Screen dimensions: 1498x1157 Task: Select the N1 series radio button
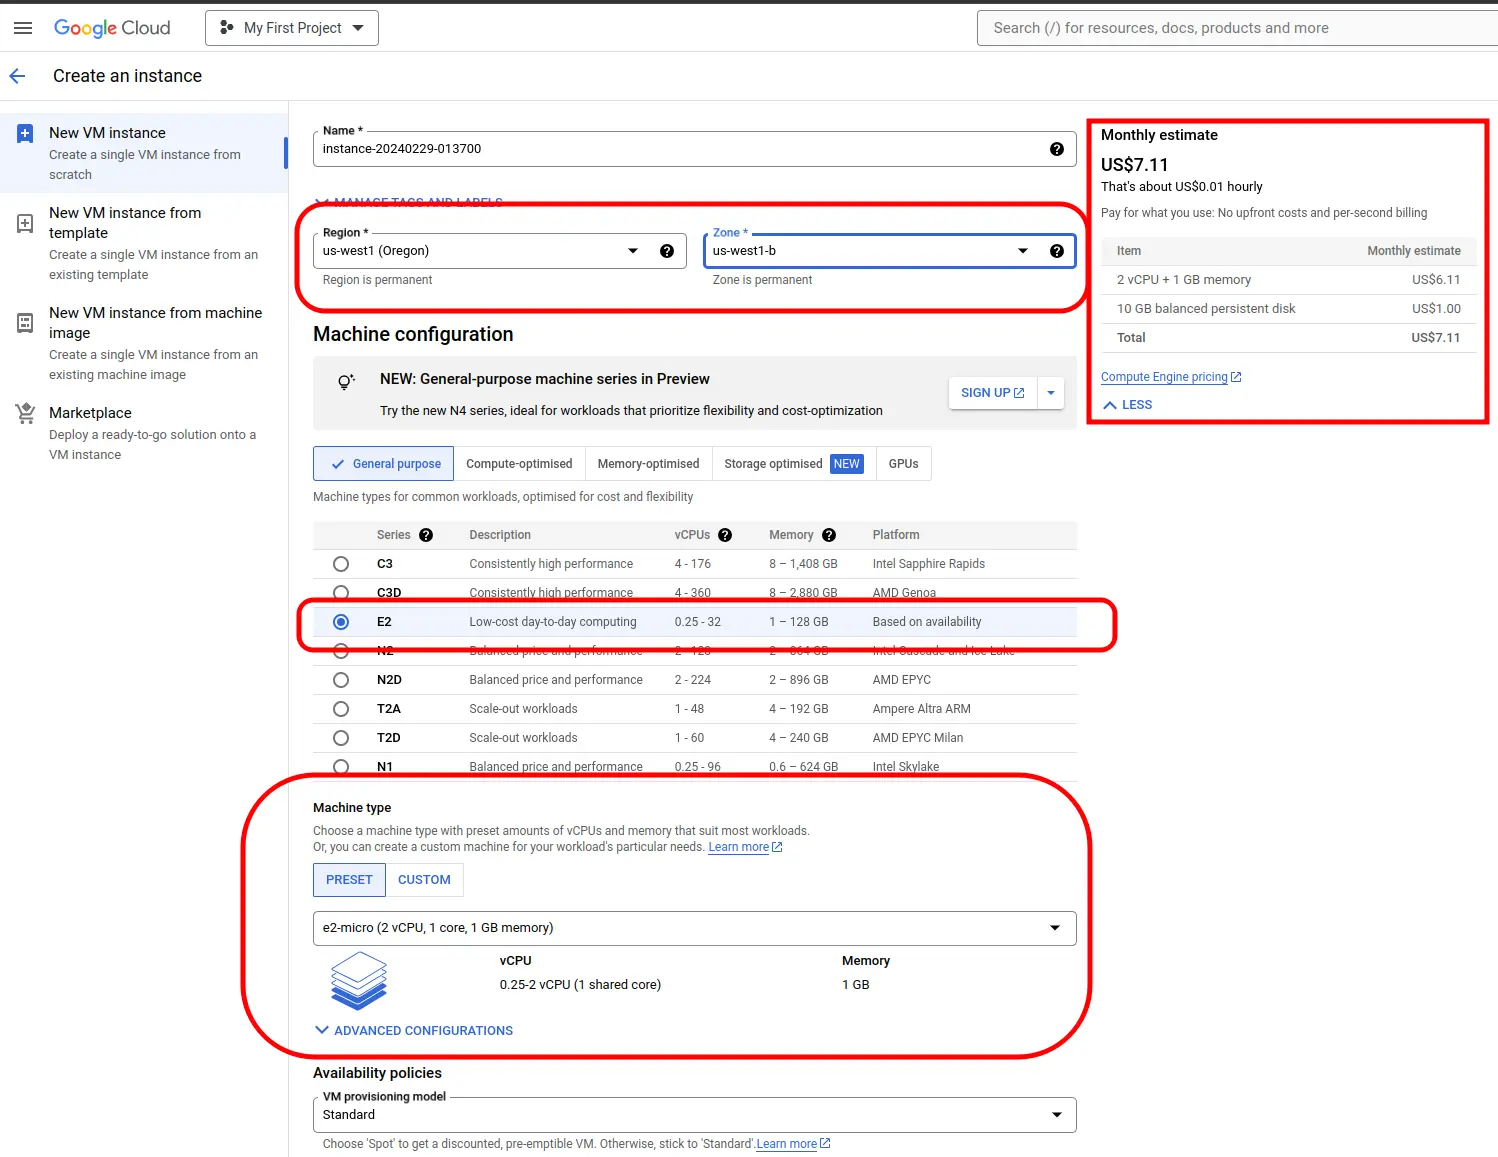click(341, 767)
